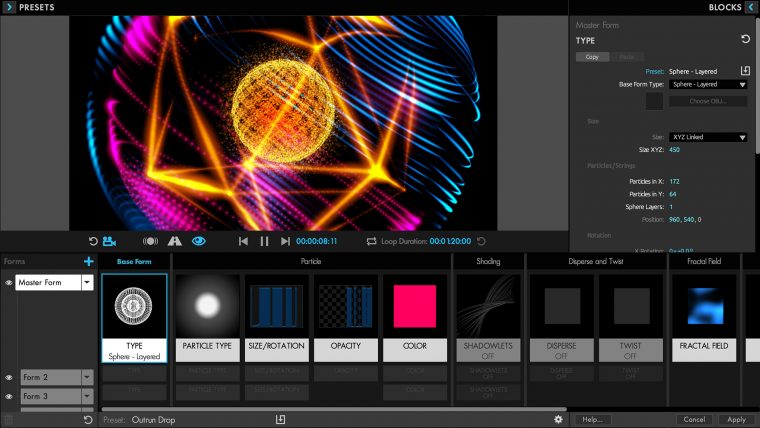
Task: Click the audio react icon under preview
Action: (150, 241)
